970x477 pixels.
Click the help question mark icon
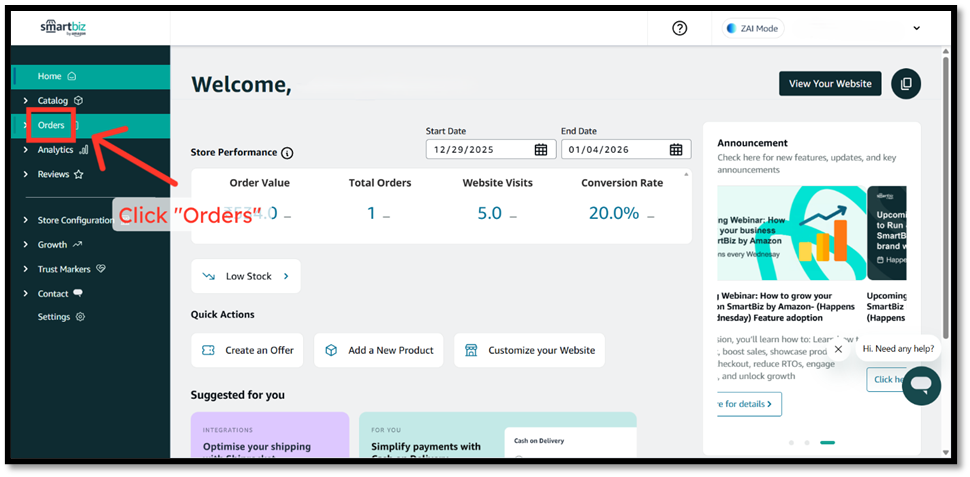(x=680, y=28)
